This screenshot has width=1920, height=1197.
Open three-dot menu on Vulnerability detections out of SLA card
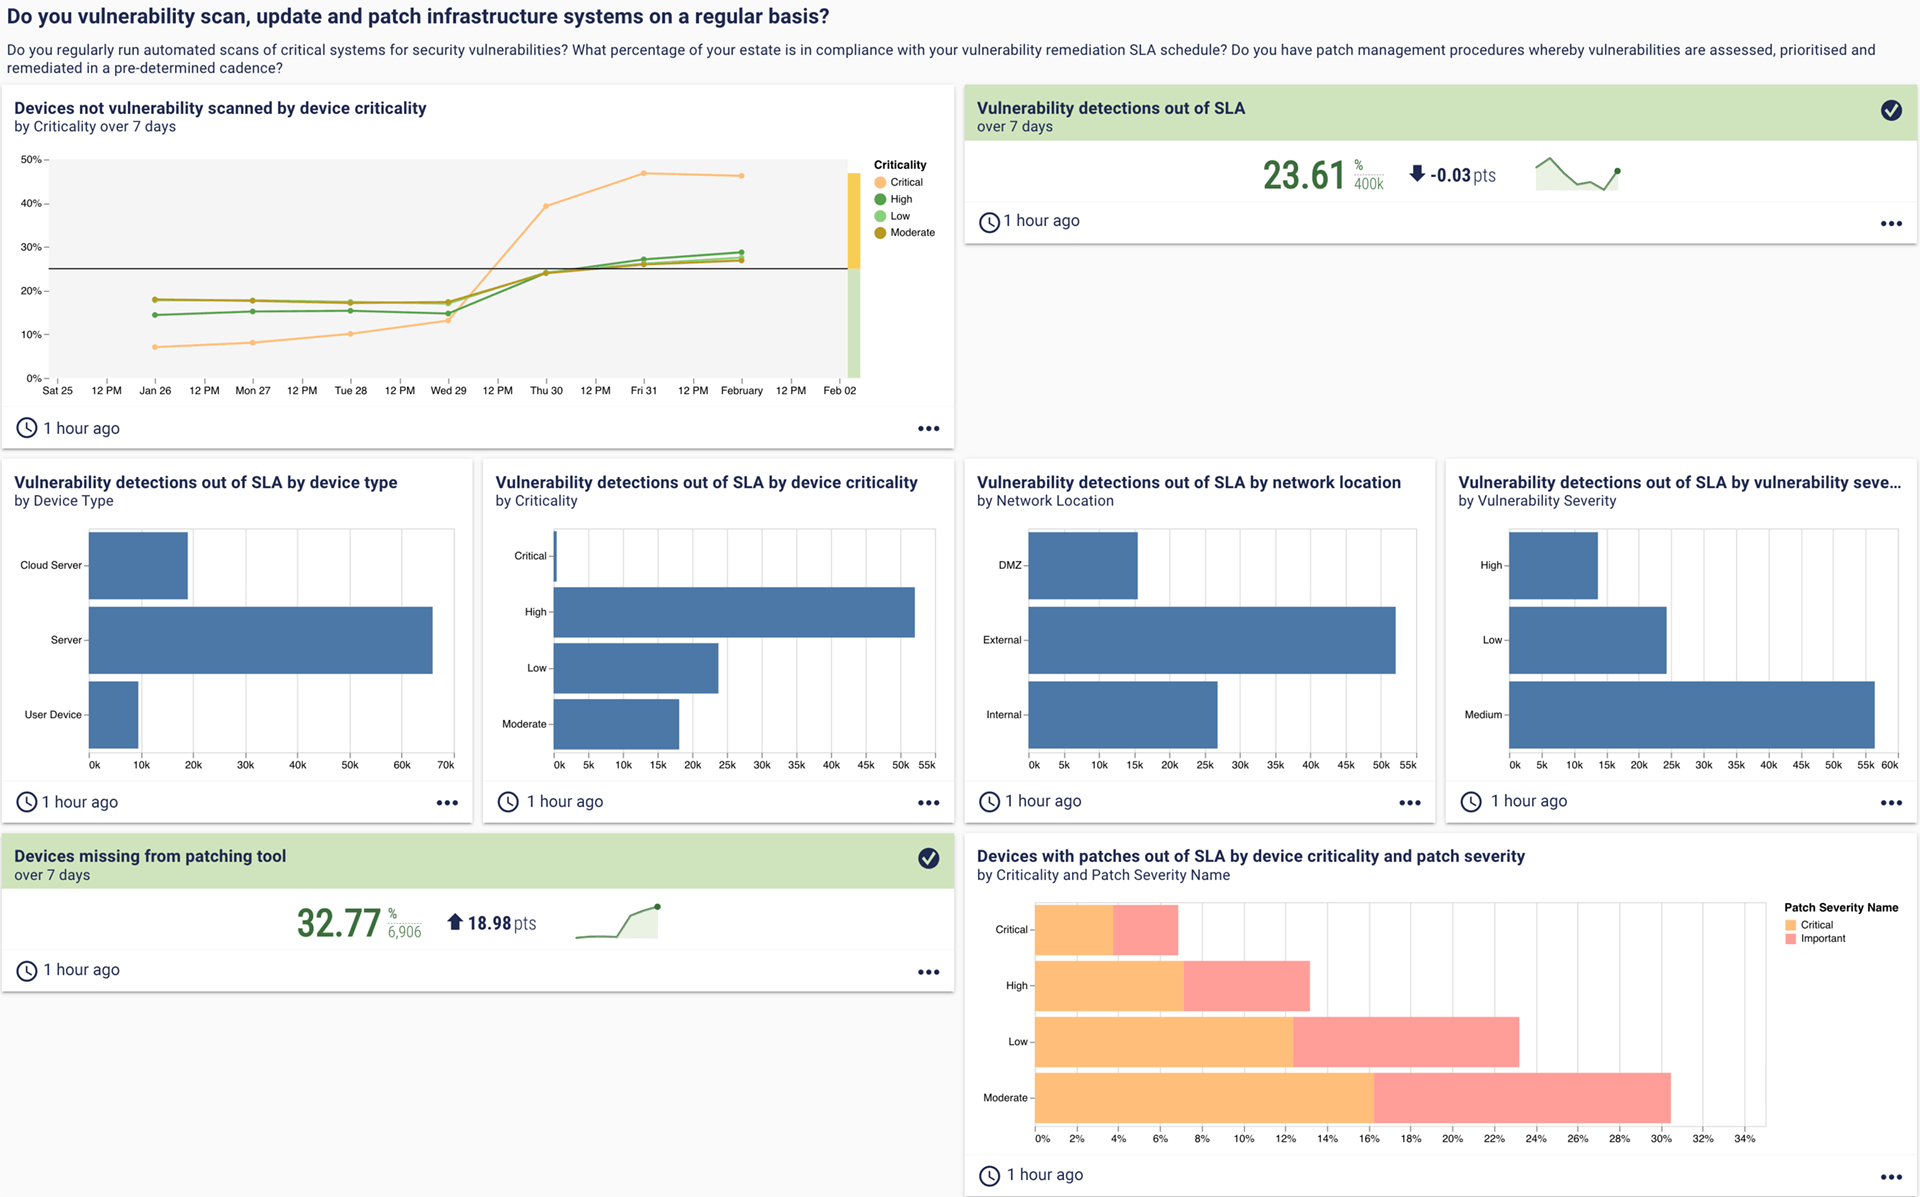coord(1890,224)
